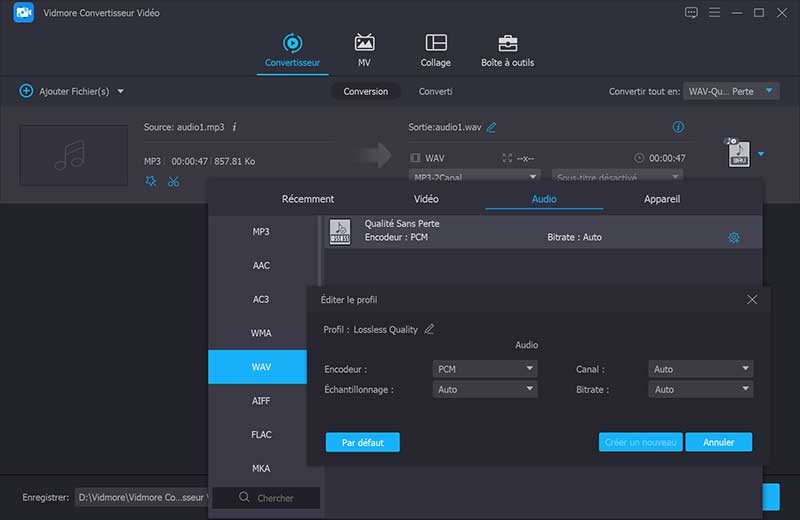Open the Canal Auto dropdown
Viewport: 800px width, 520px height.
point(700,369)
